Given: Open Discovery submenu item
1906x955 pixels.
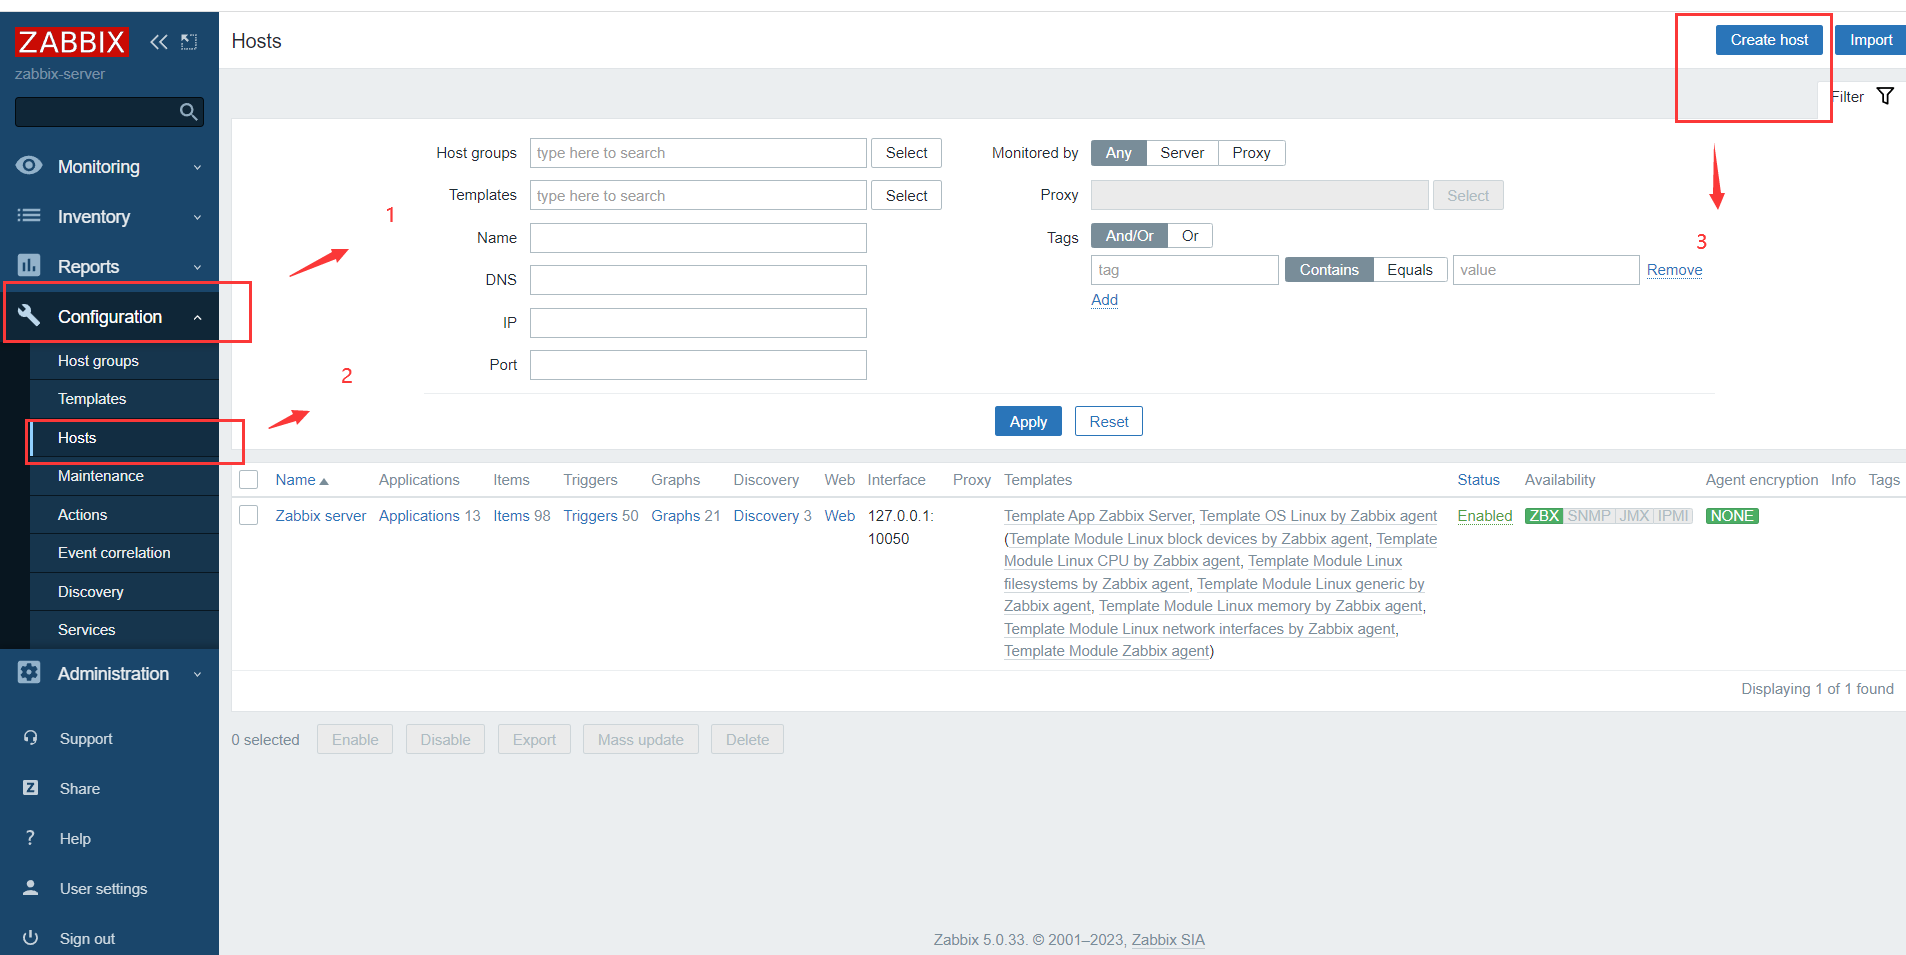Looking at the screenshot, I should point(124,592).
